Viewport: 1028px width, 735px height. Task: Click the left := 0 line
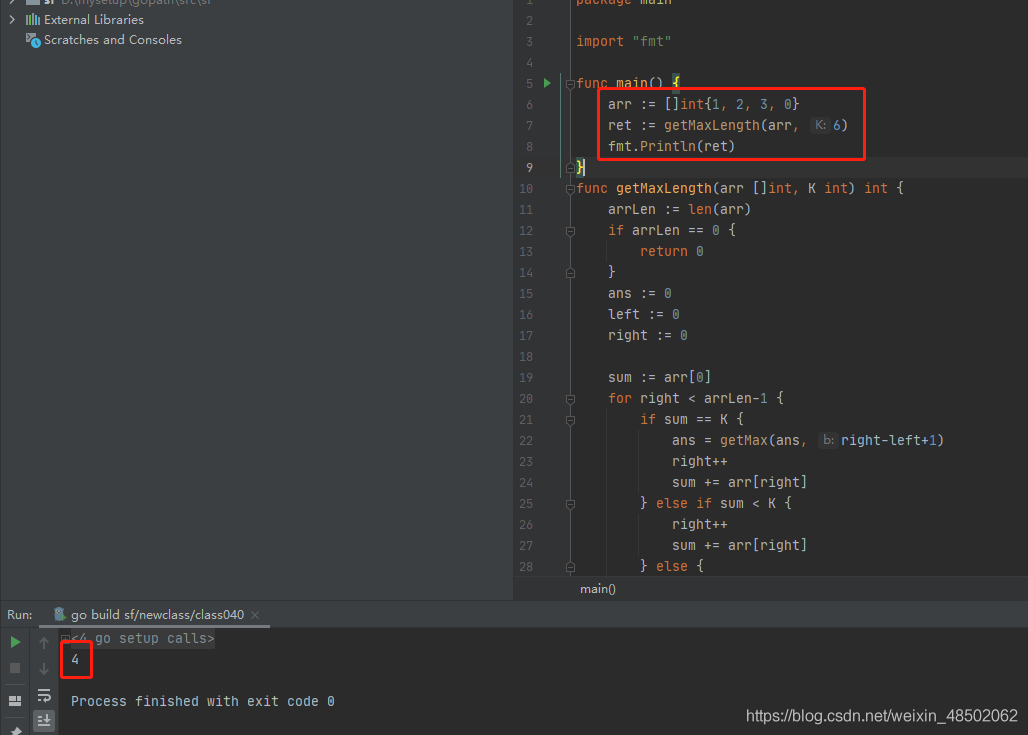643,314
